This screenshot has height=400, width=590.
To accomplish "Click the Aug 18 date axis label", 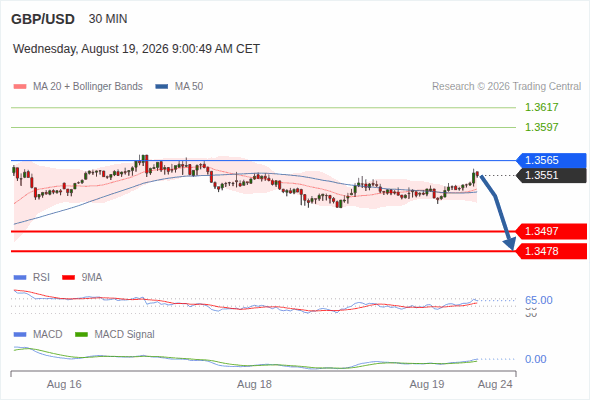I will pyautogui.click(x=254, y=385).
